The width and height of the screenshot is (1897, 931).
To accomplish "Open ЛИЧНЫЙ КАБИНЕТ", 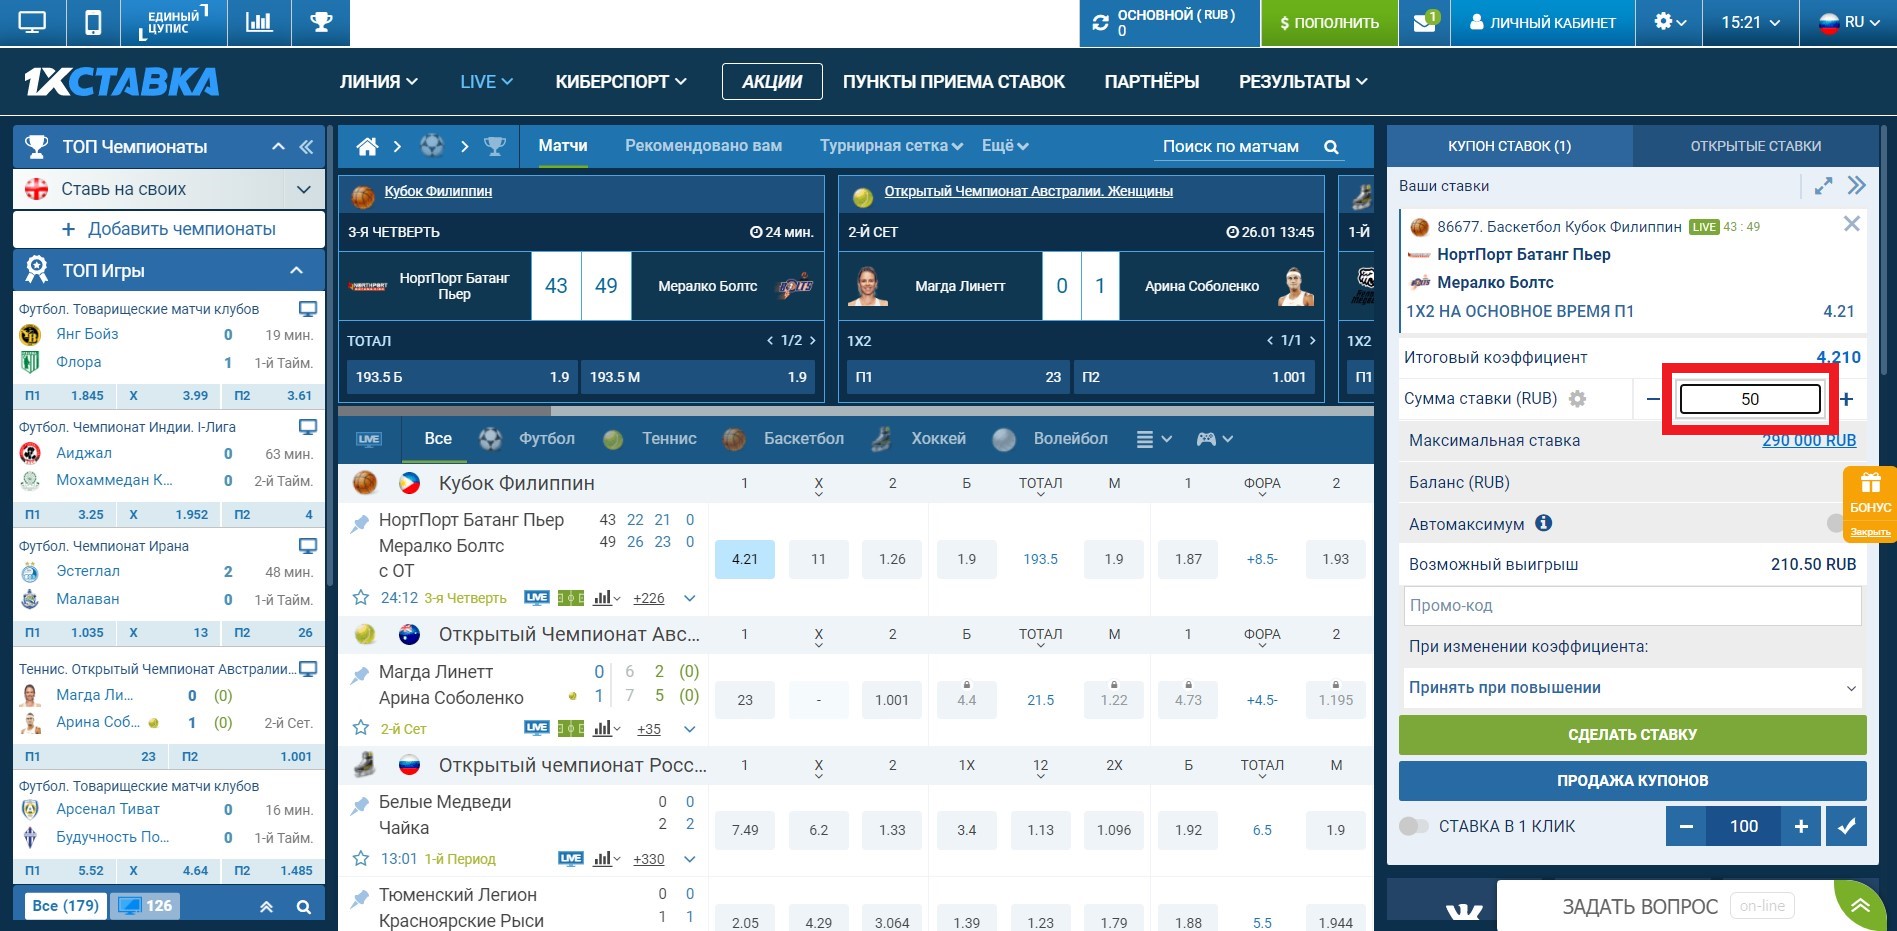I will coord(1543,23).
